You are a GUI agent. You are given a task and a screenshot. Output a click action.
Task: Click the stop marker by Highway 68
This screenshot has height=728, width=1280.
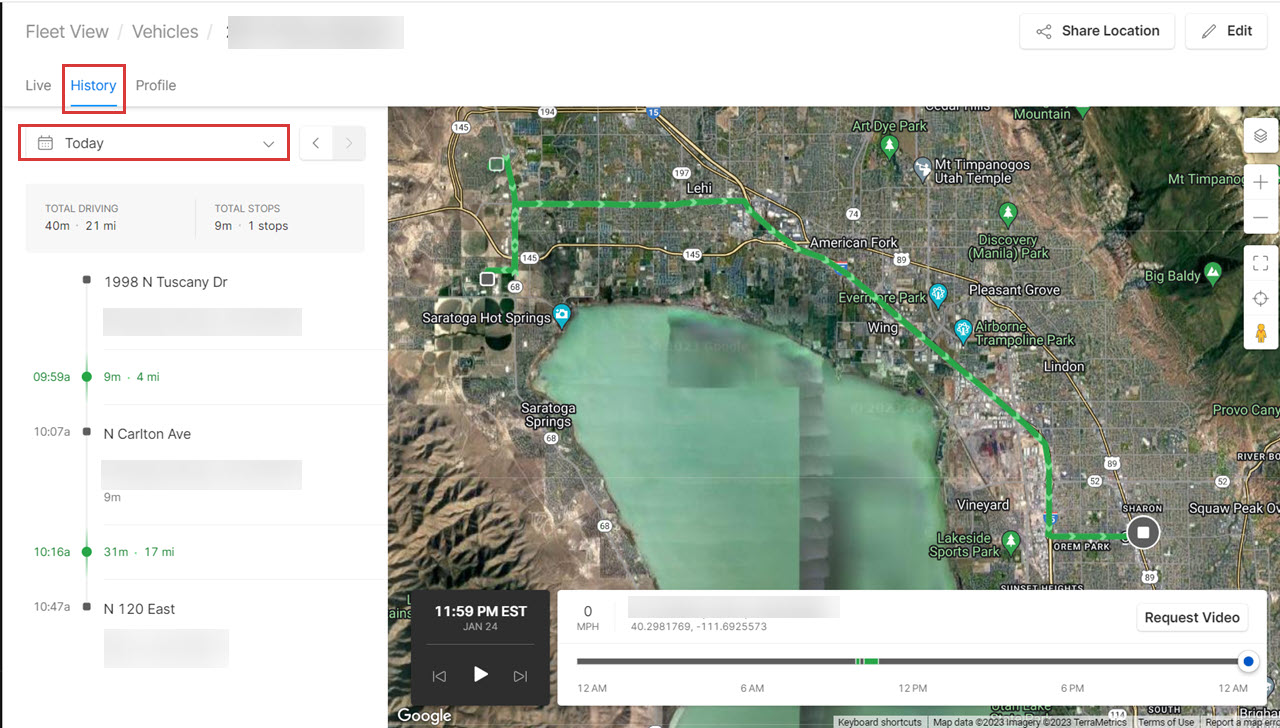coord(487,279)
